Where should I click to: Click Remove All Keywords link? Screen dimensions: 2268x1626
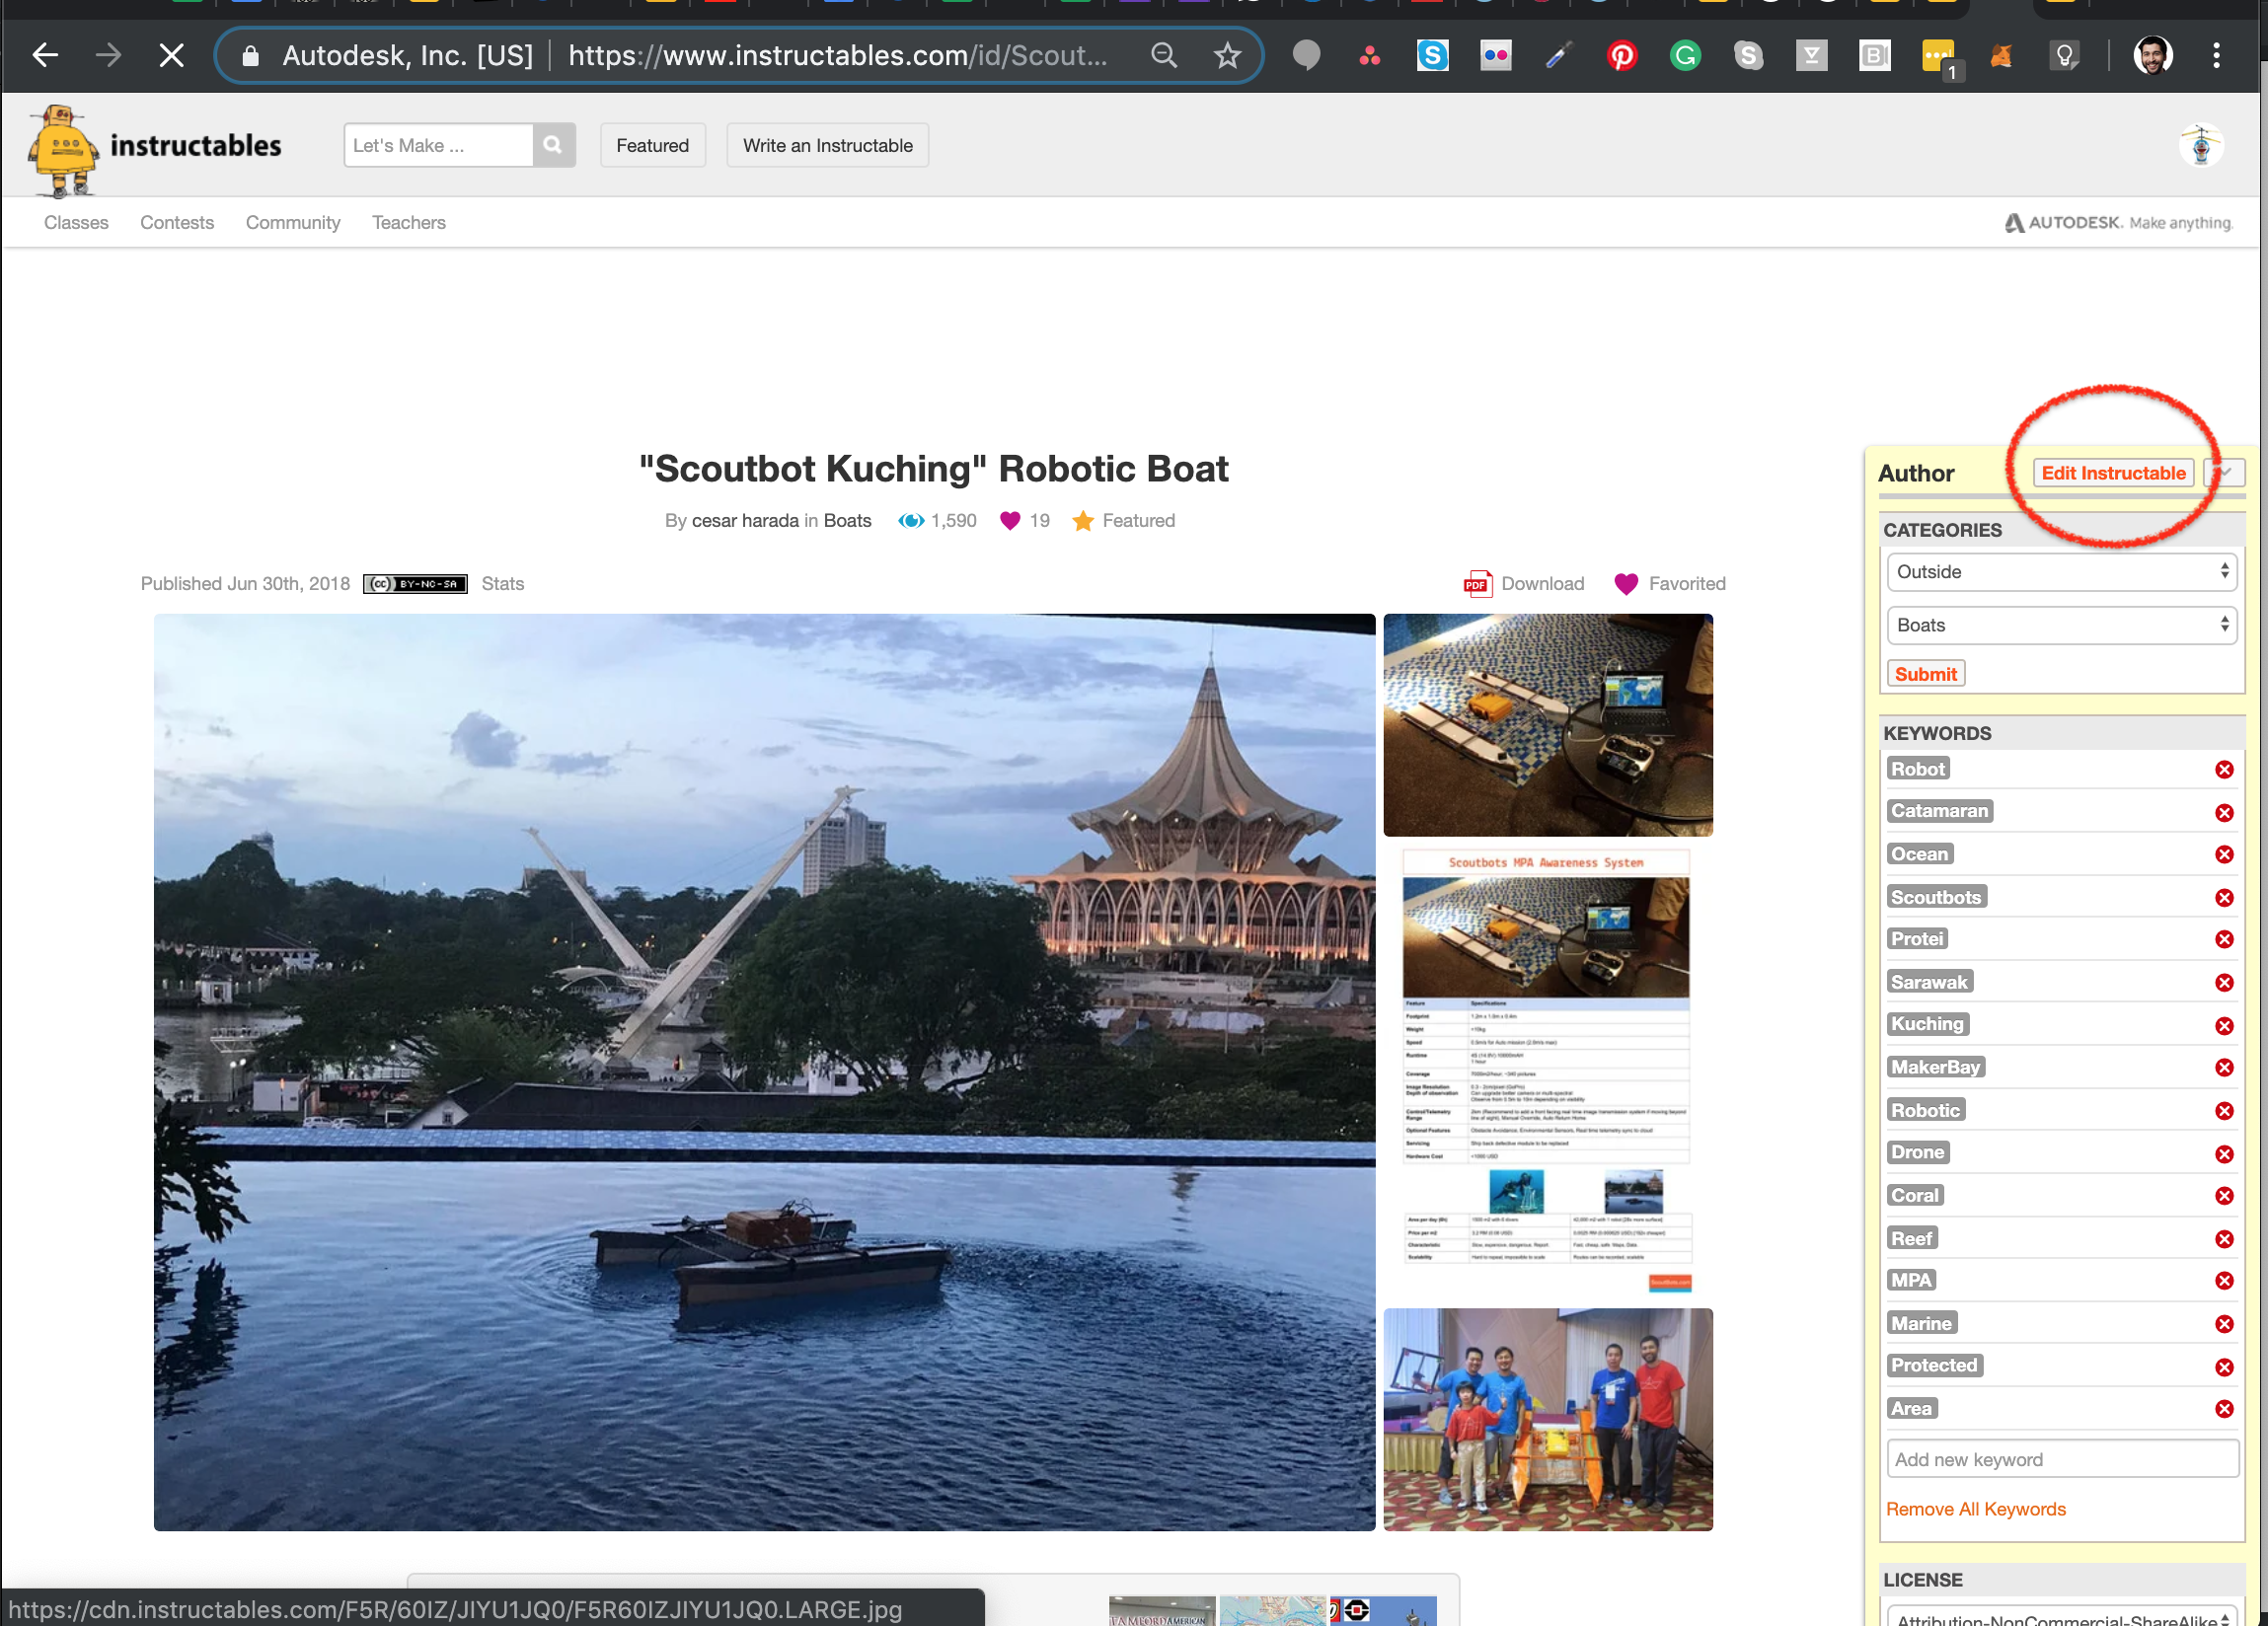coord(1975,1509)
